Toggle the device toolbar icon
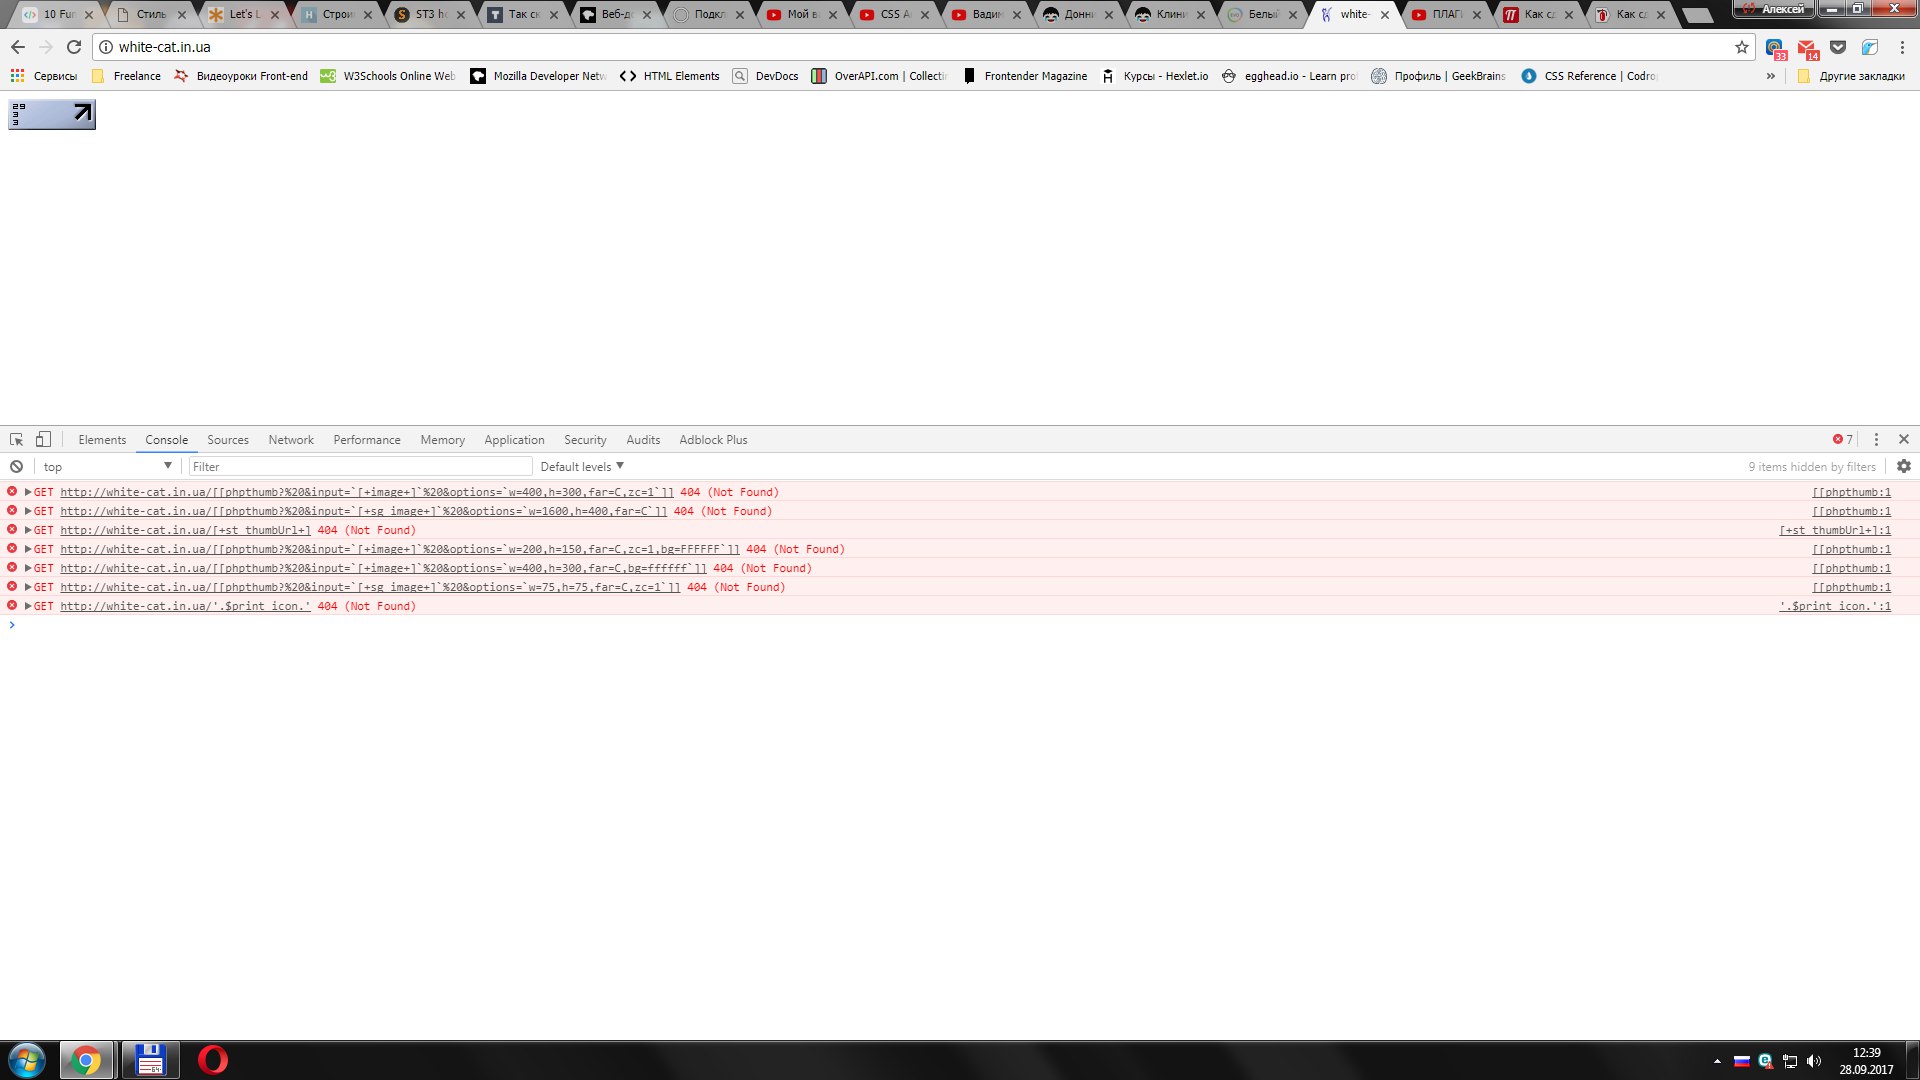Screen dimensions: 1920x1080 [x=43, y=440]
